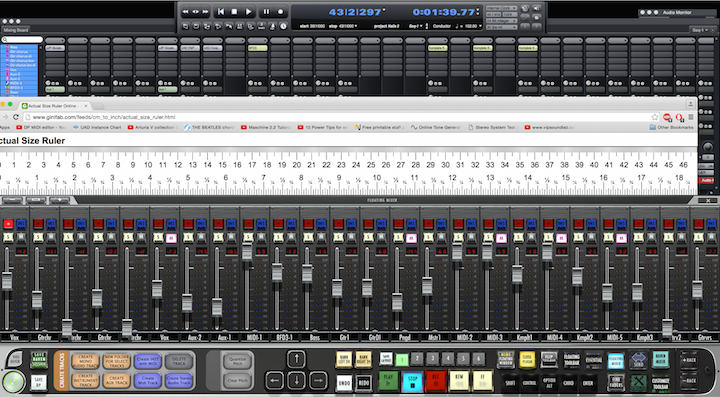The height and width of the screenshot is (397, 720).
Task: Click Create Midi Track
Action: click(x=148, y=381)
